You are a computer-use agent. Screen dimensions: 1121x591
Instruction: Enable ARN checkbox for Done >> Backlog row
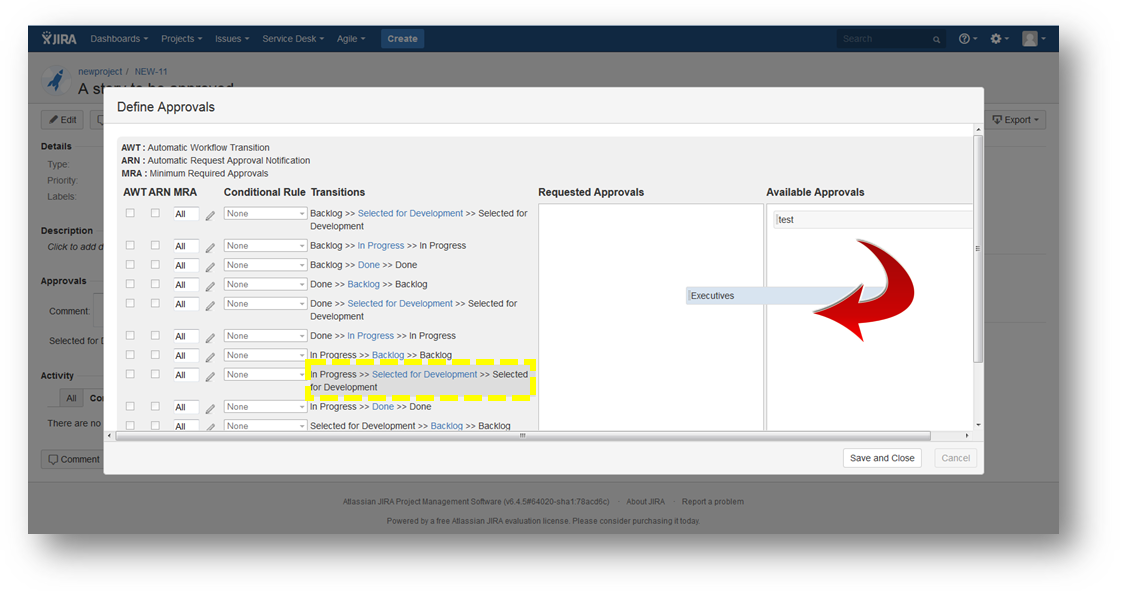coord(155,284)
